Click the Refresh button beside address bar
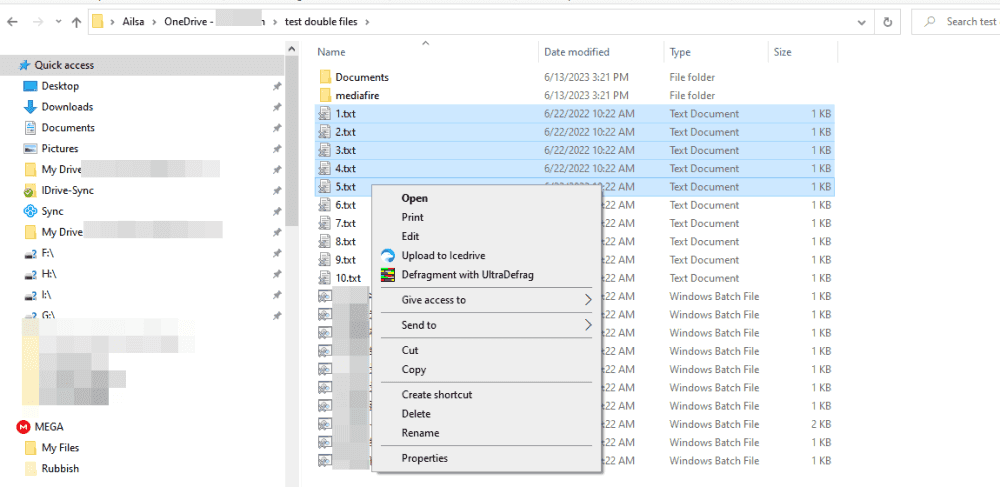The image size is (1000, 487). [887, 21]
